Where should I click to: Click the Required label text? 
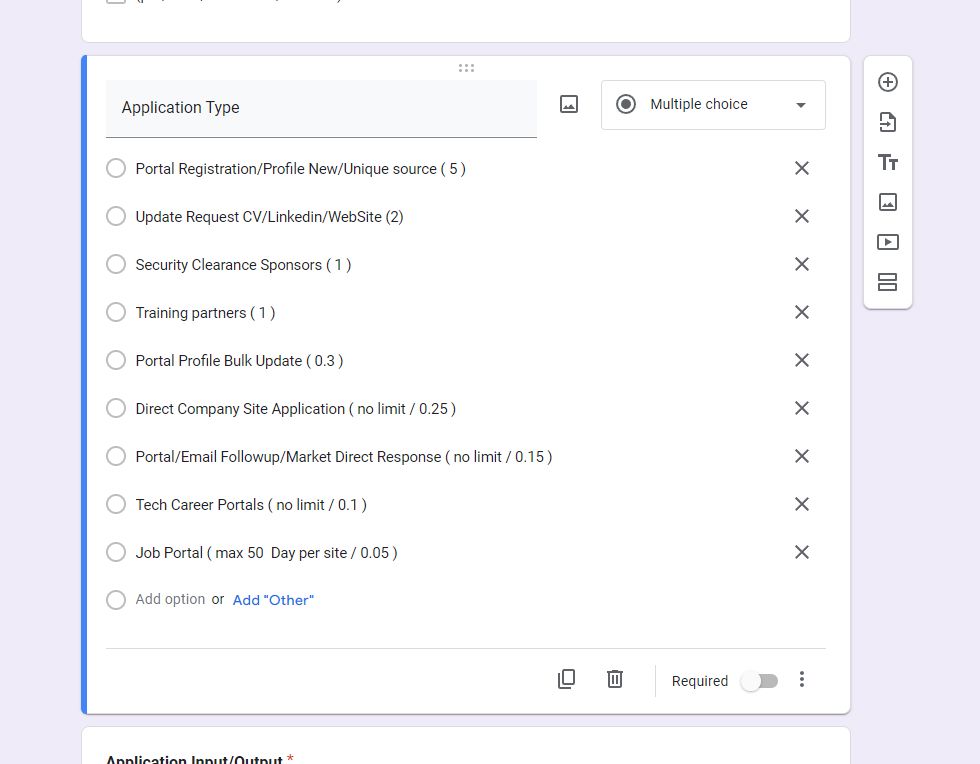pyautogui.click(x=700, y=681)
